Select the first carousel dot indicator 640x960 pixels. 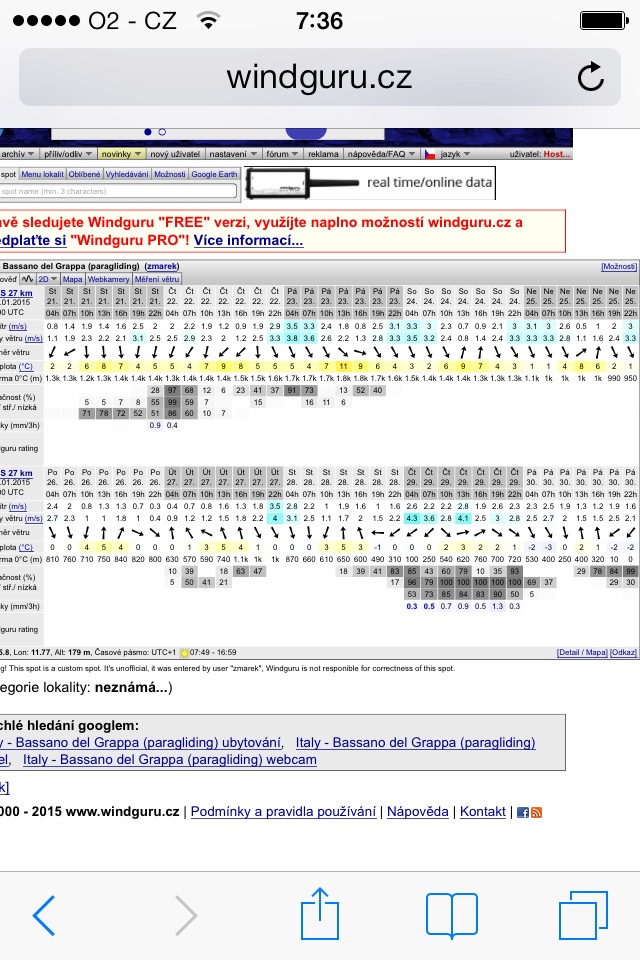coord(148,132)
